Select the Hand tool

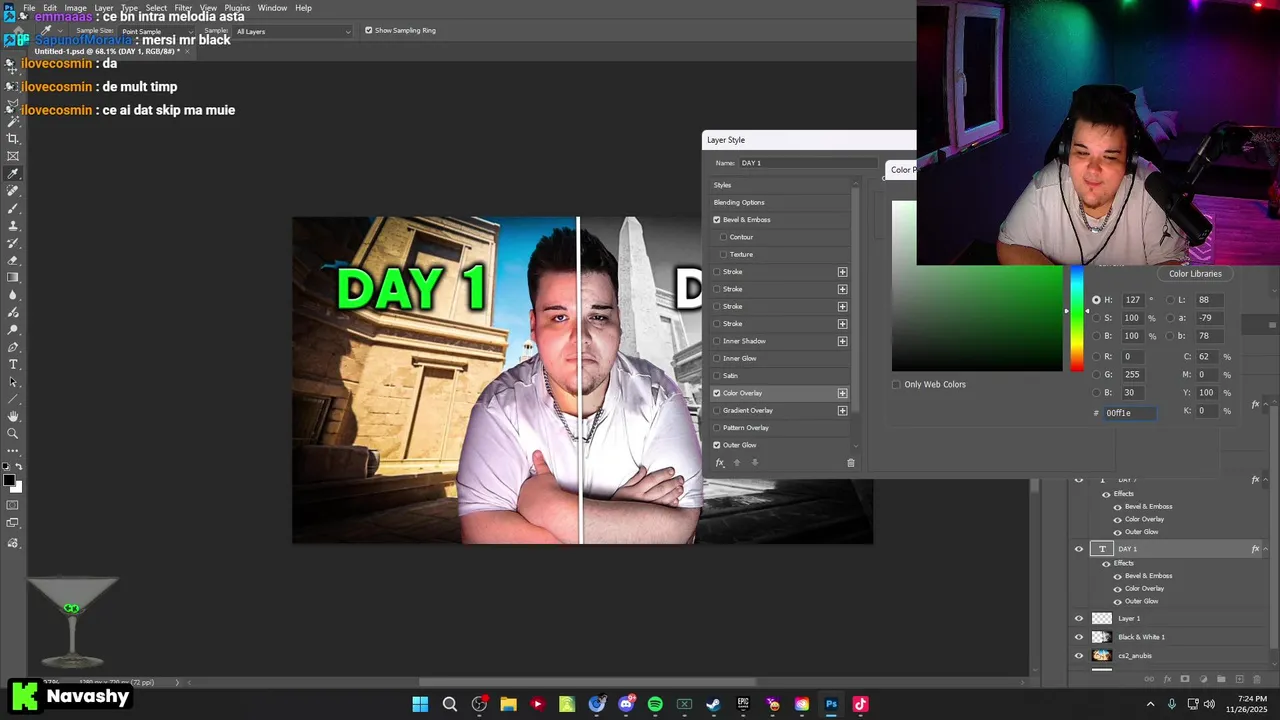pos(13,416)
